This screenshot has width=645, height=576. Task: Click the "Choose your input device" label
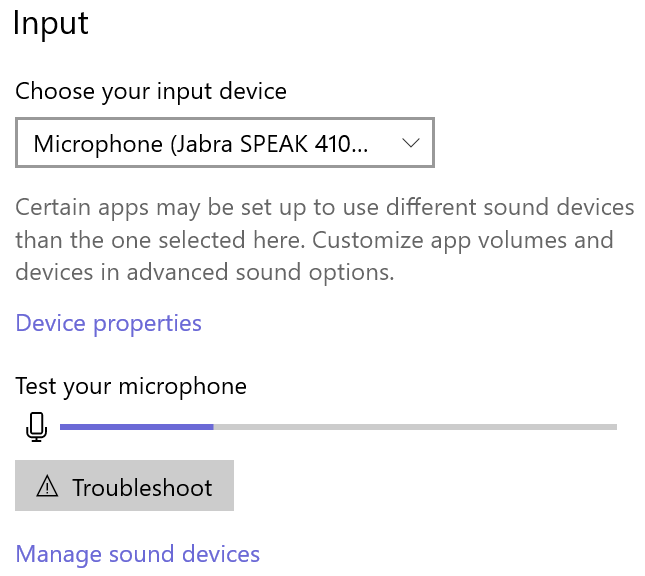click(151, 92)
